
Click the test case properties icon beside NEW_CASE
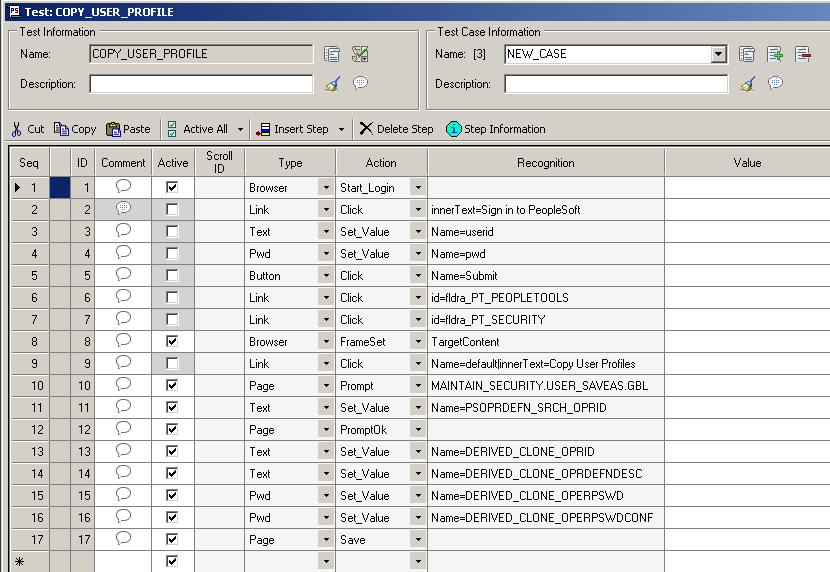click(x=747, y=54)
